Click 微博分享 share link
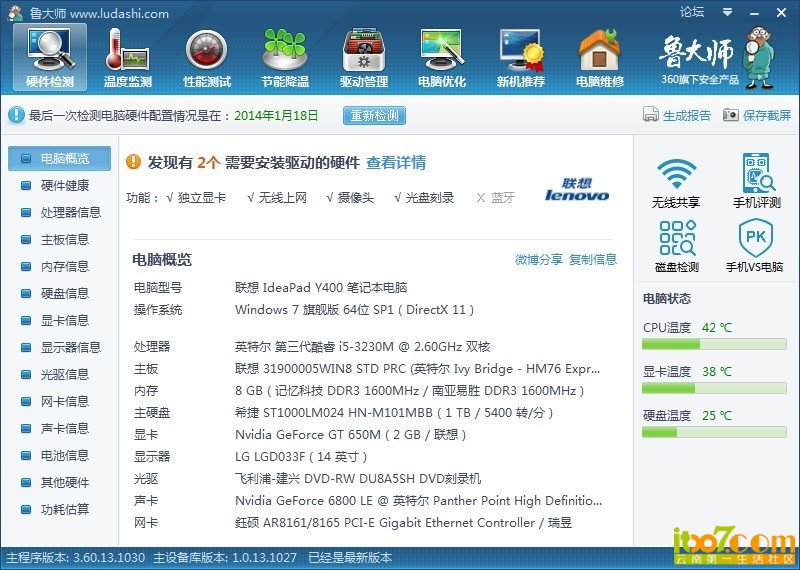 538,260
